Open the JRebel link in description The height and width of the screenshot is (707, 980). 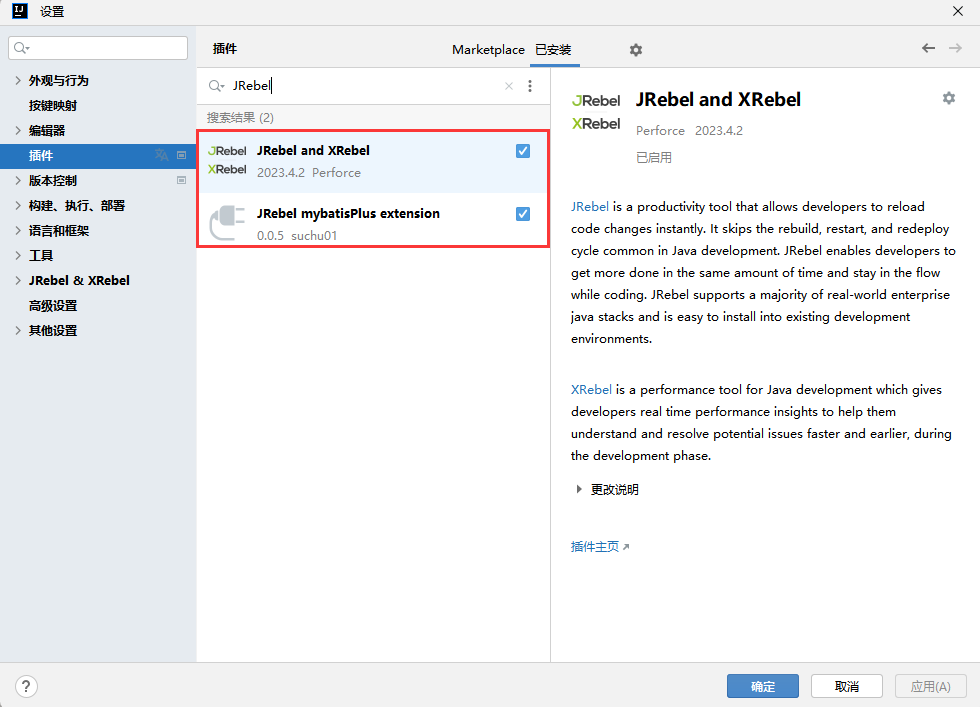point(589,207)
